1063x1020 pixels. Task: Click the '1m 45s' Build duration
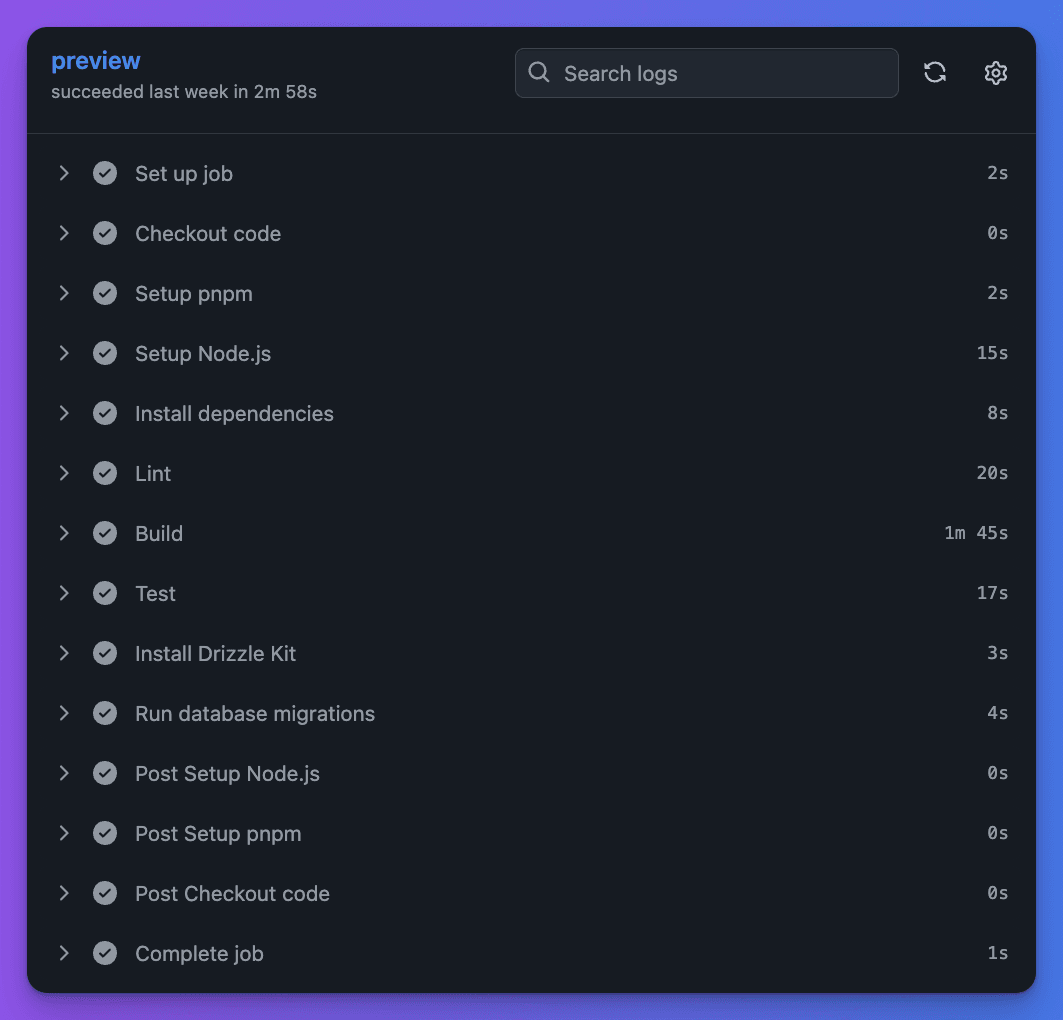pyautogui.click(x=976, y=533)
